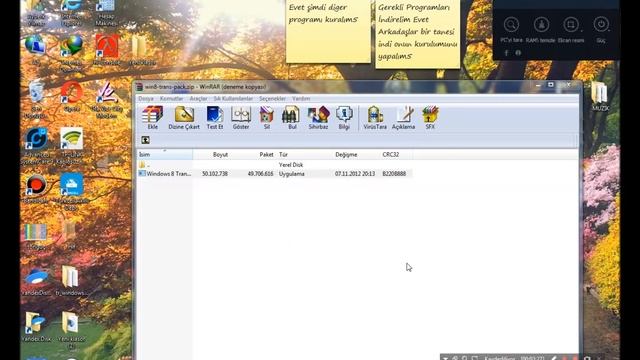Open the network Ağ desktop icon
Screen dimensions: 640x360
(x=36, y=50)
